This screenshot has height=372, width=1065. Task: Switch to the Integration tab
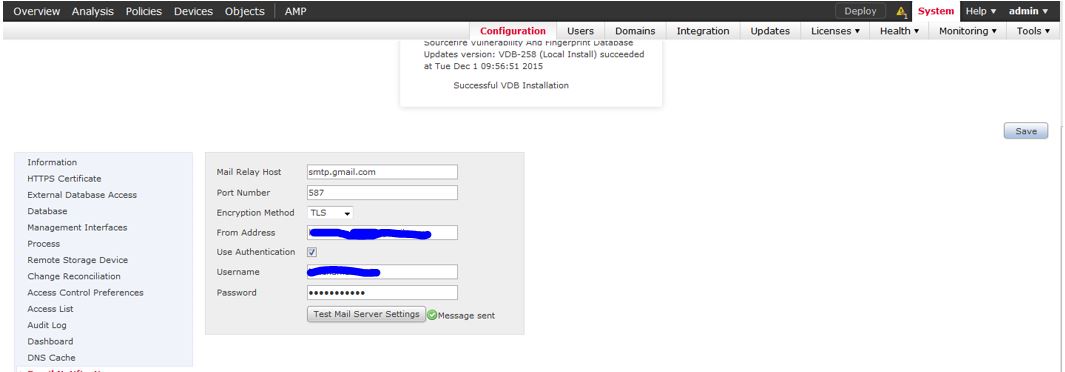[703, 31]
